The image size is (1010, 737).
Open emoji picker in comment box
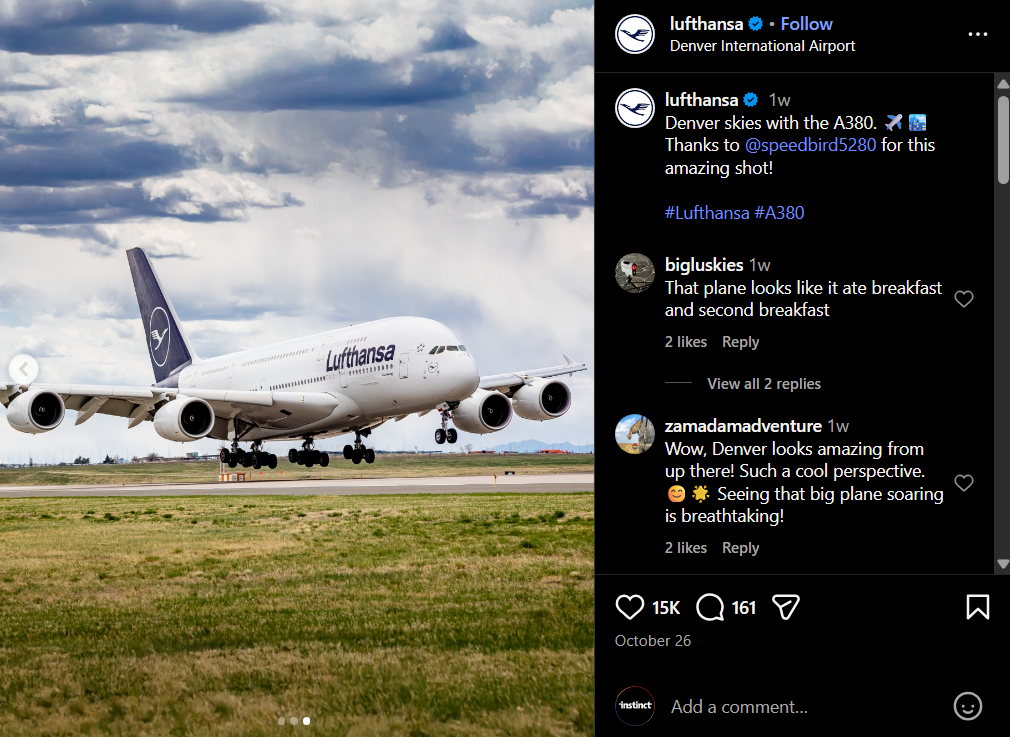pyautogui.click(x=967, y=706)
